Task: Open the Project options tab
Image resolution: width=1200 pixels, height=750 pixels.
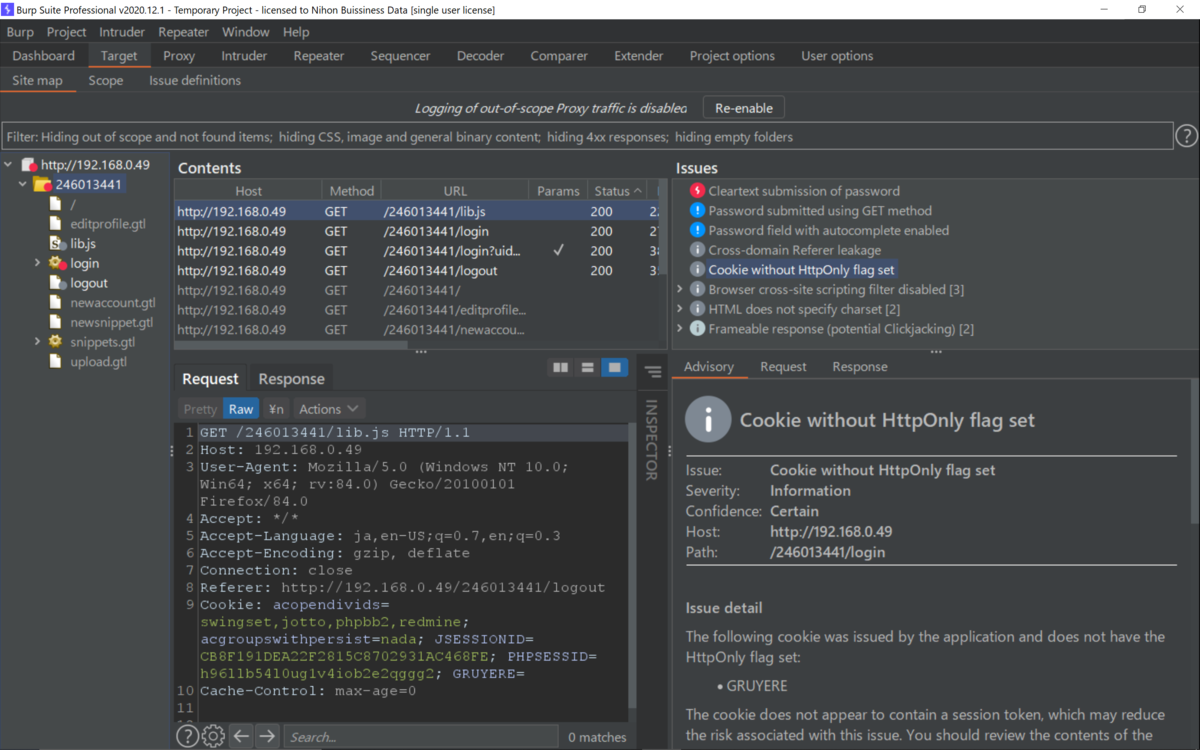Action: point(732,56)
